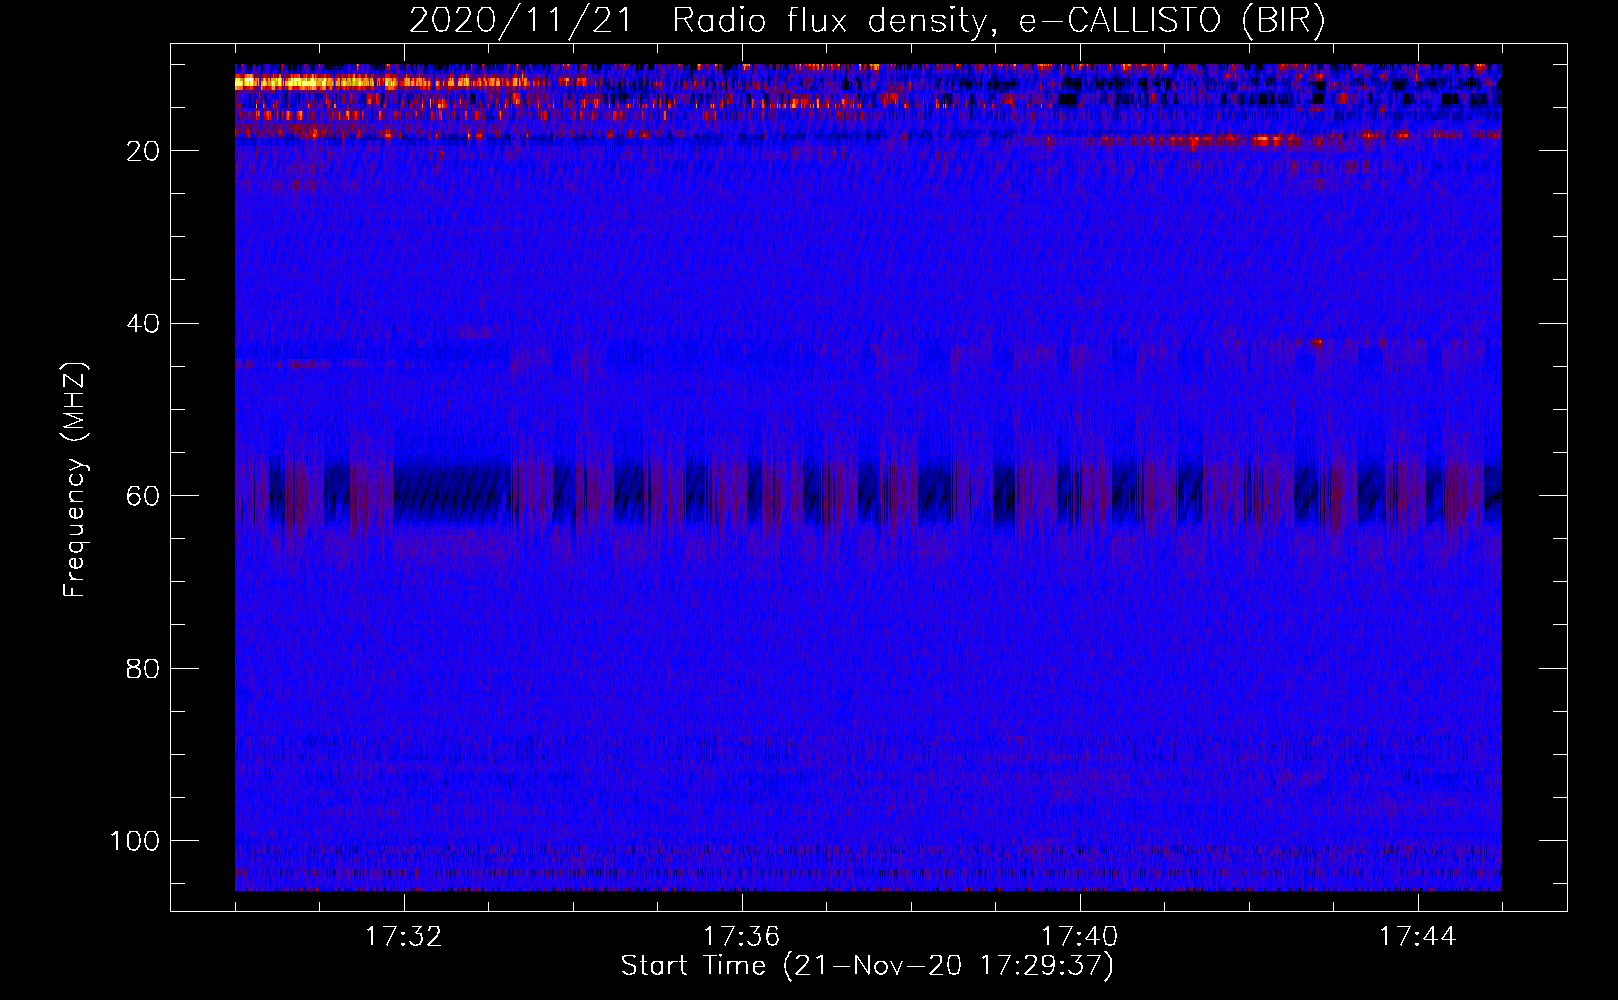Click the '20' frequency tick label
Screen dimensions: 1618x1000
click(x=143, y=151)
